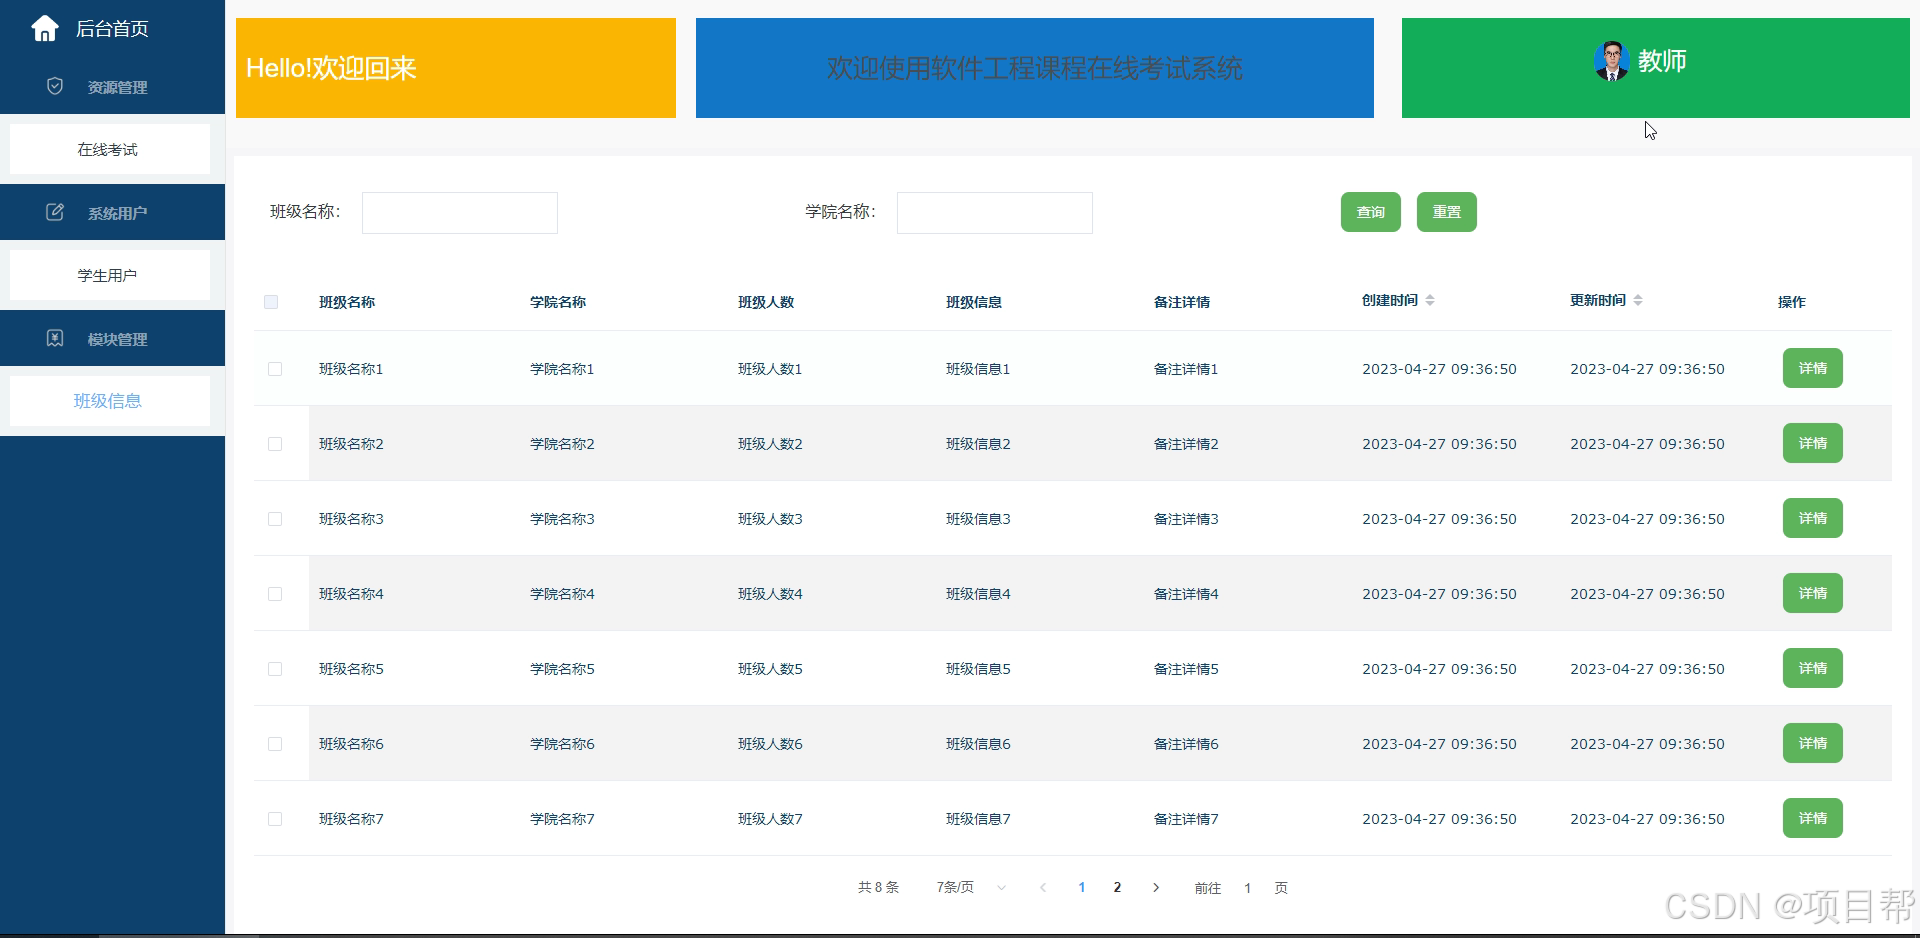The height and width of the screenshot is (938, 1920).
Task: Open 详情 for row 班级名称2
Action: point(1813,443)
